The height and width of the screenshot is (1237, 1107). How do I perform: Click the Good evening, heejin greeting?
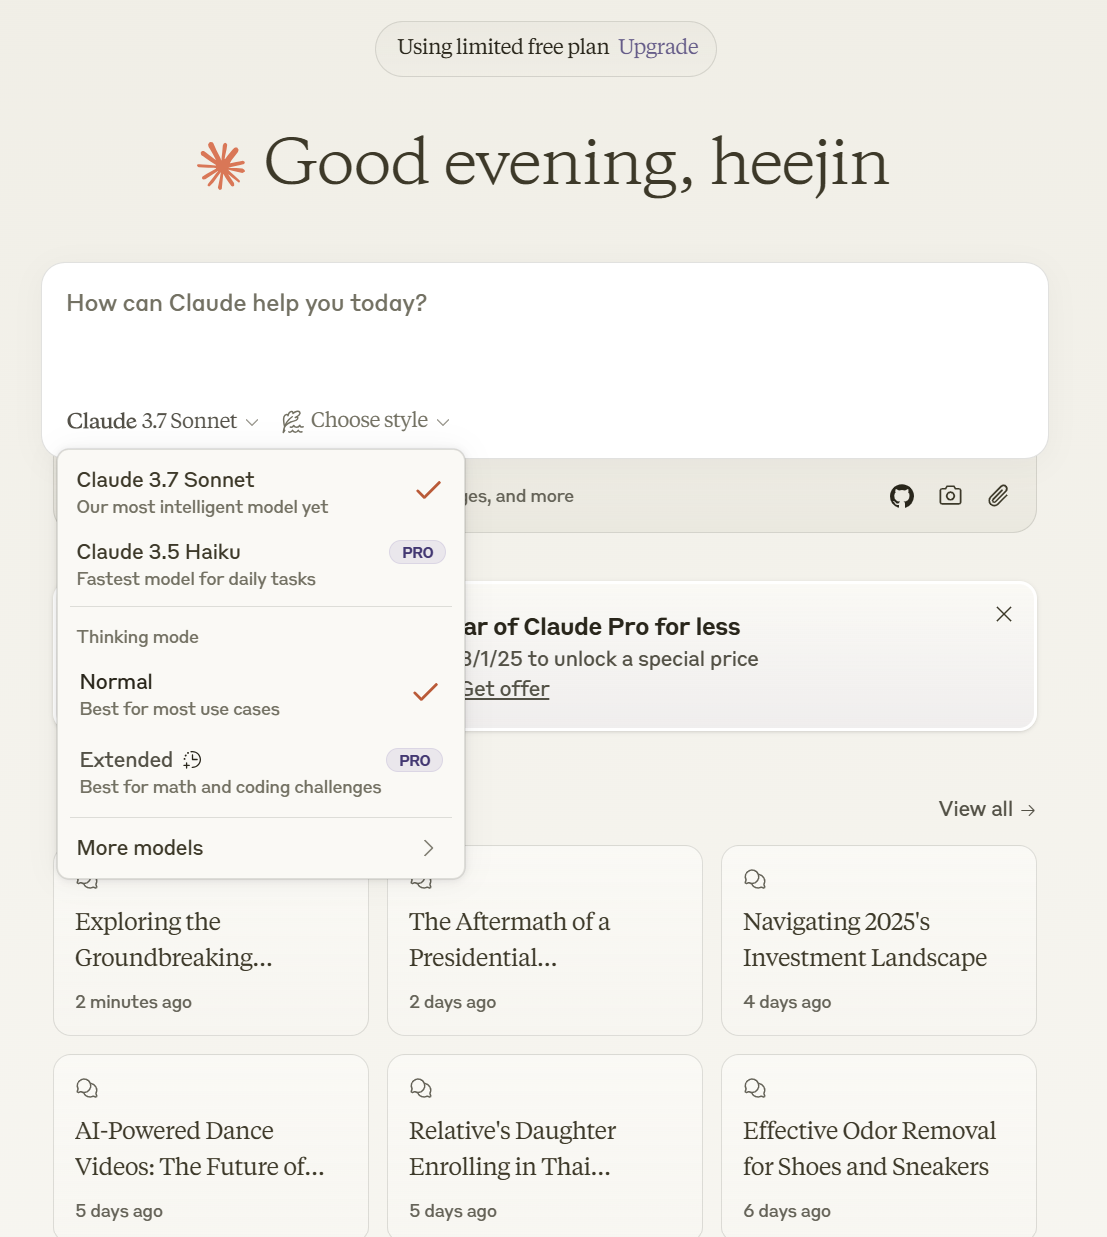click(576, 163)
